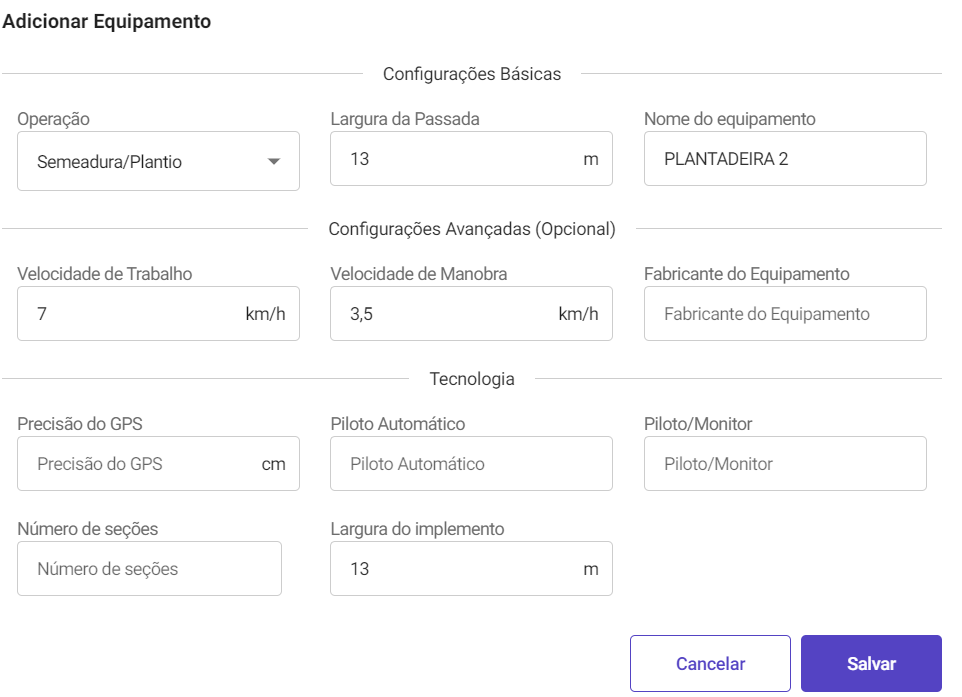Click the Cancelar button
Screen dimensions: 962x697
[x=710, y=663]
